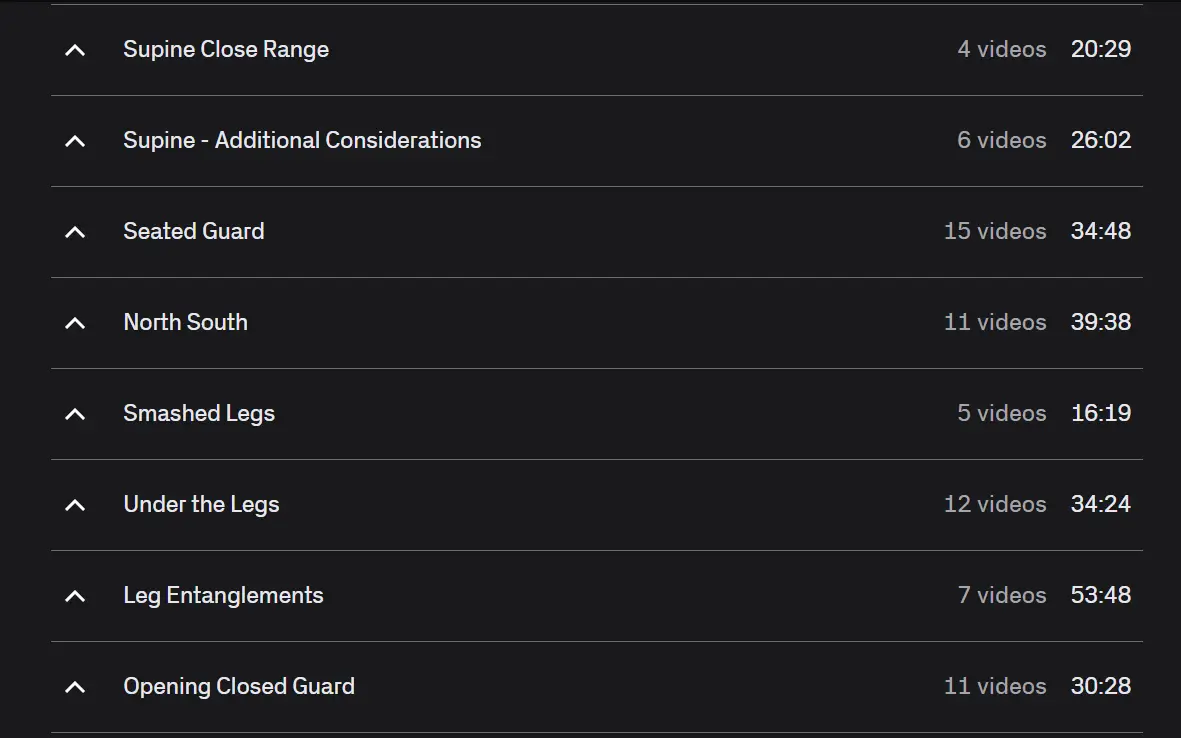1181x738 pixels.
Task: Click the 39:38 duration for North South
Action: (1101, 323)
